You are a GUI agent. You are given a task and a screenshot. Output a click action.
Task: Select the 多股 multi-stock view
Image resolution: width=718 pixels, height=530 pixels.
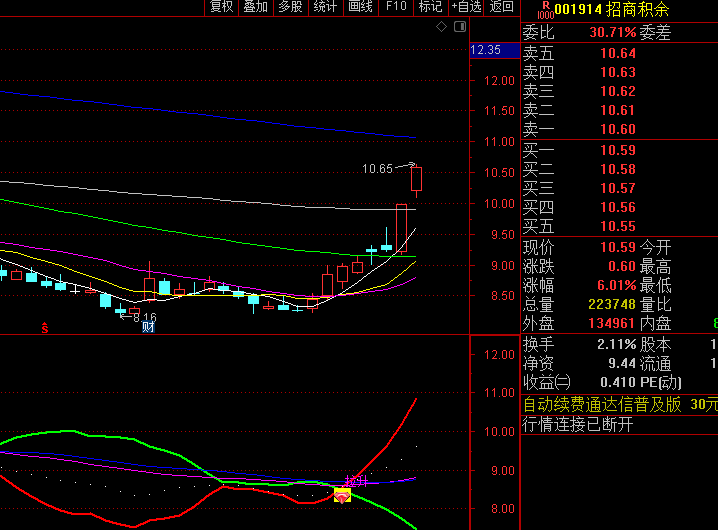point(291,7)
